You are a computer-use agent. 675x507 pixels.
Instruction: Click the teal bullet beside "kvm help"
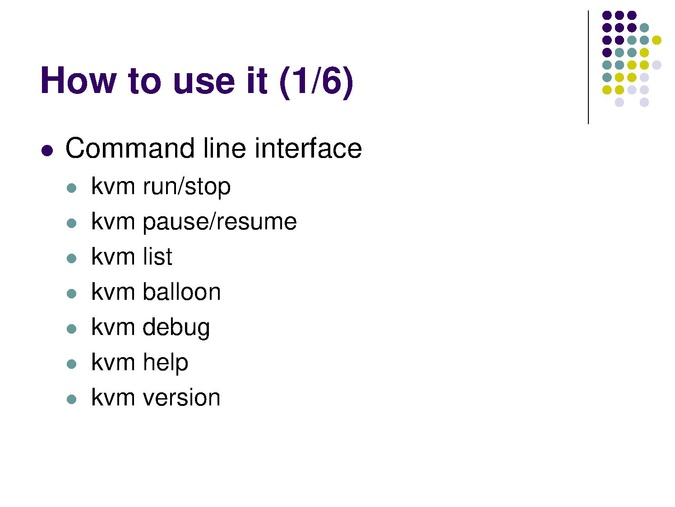tap(71, 364)
